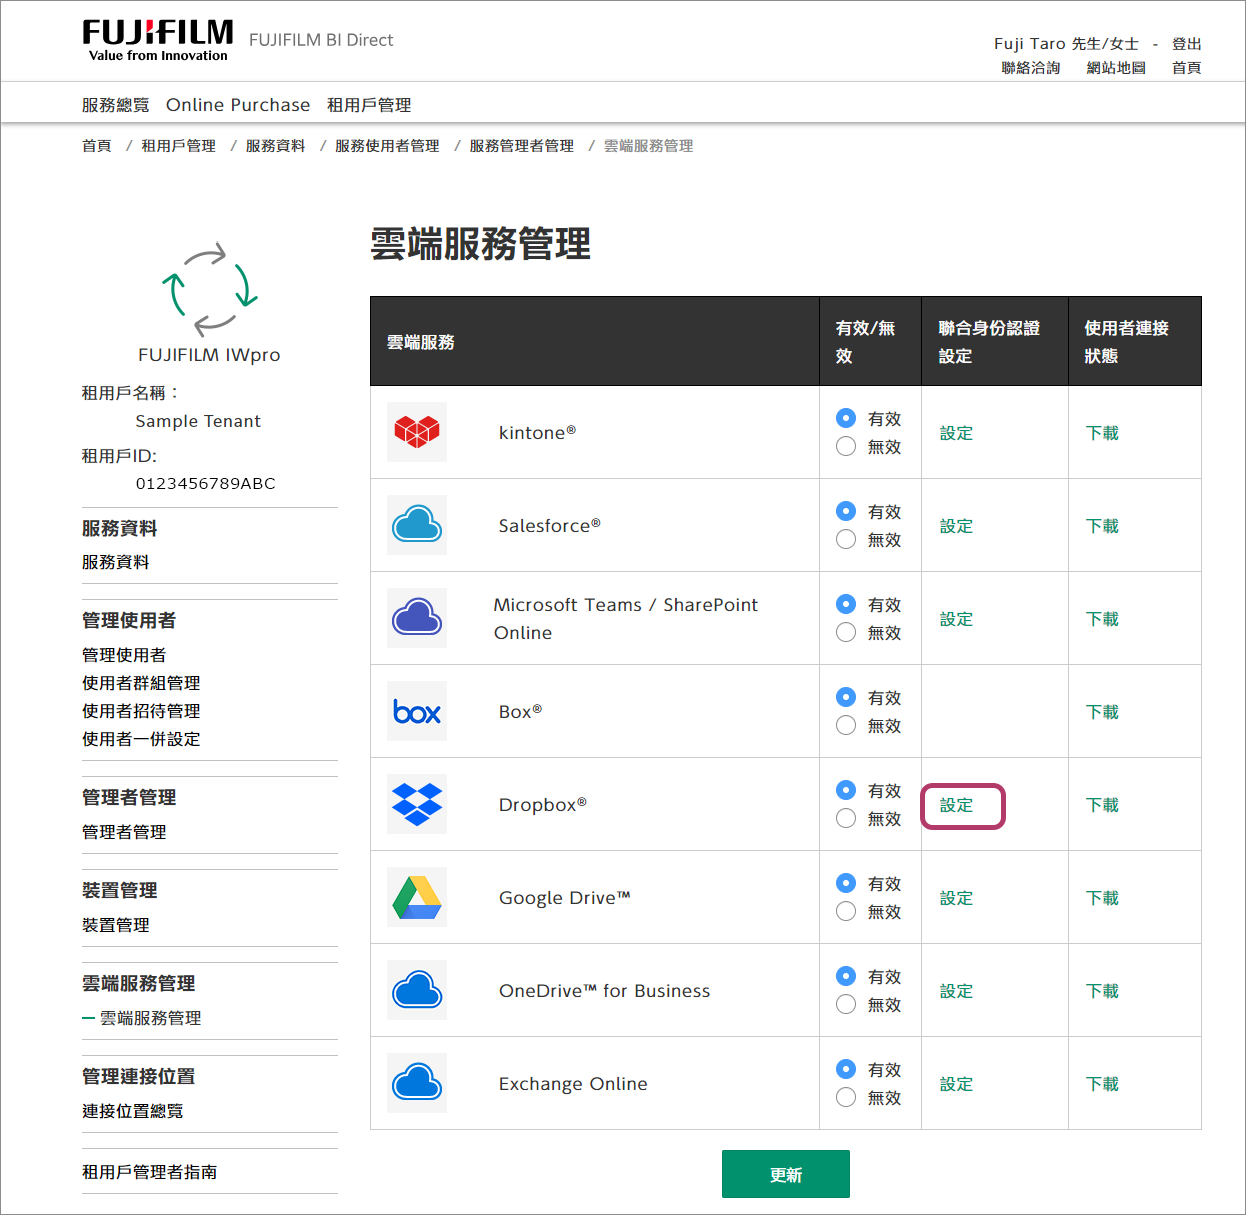Click 下載 link for Salesforce
The width and height of the screenshot is (1246, 1215).
(1102, 526)
